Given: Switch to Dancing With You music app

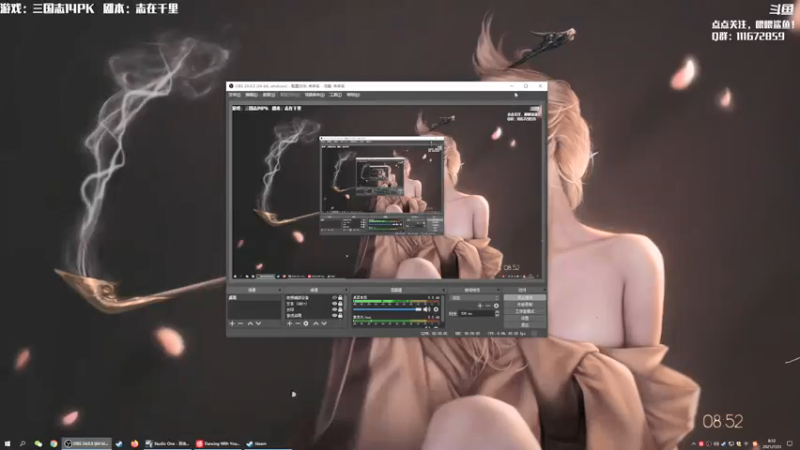Looking at the screenshot, I should tap(218, 444).
